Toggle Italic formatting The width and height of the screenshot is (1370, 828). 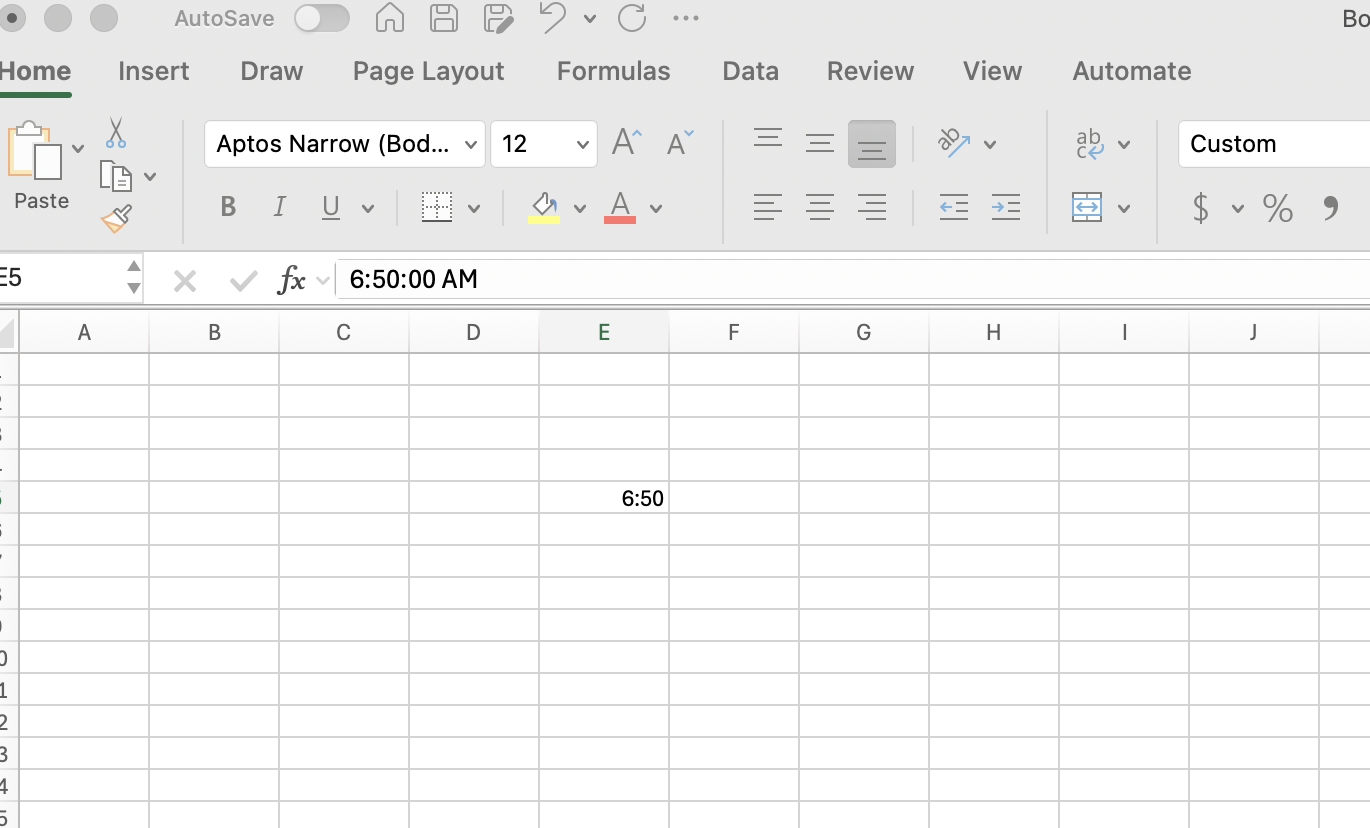click(280, 207)
